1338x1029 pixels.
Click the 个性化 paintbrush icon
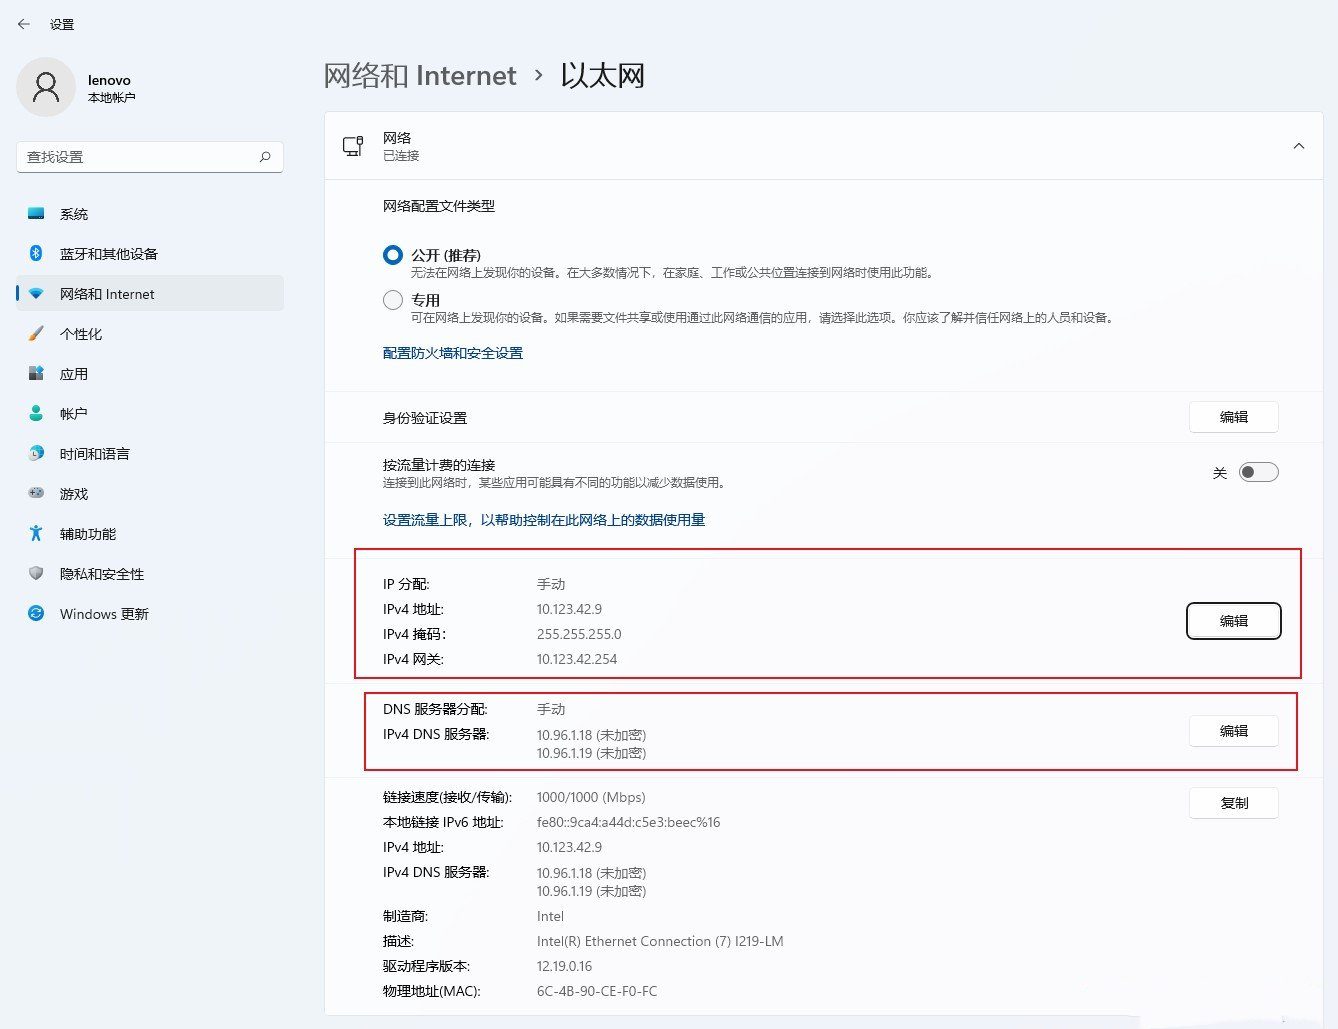coord(36,334)
